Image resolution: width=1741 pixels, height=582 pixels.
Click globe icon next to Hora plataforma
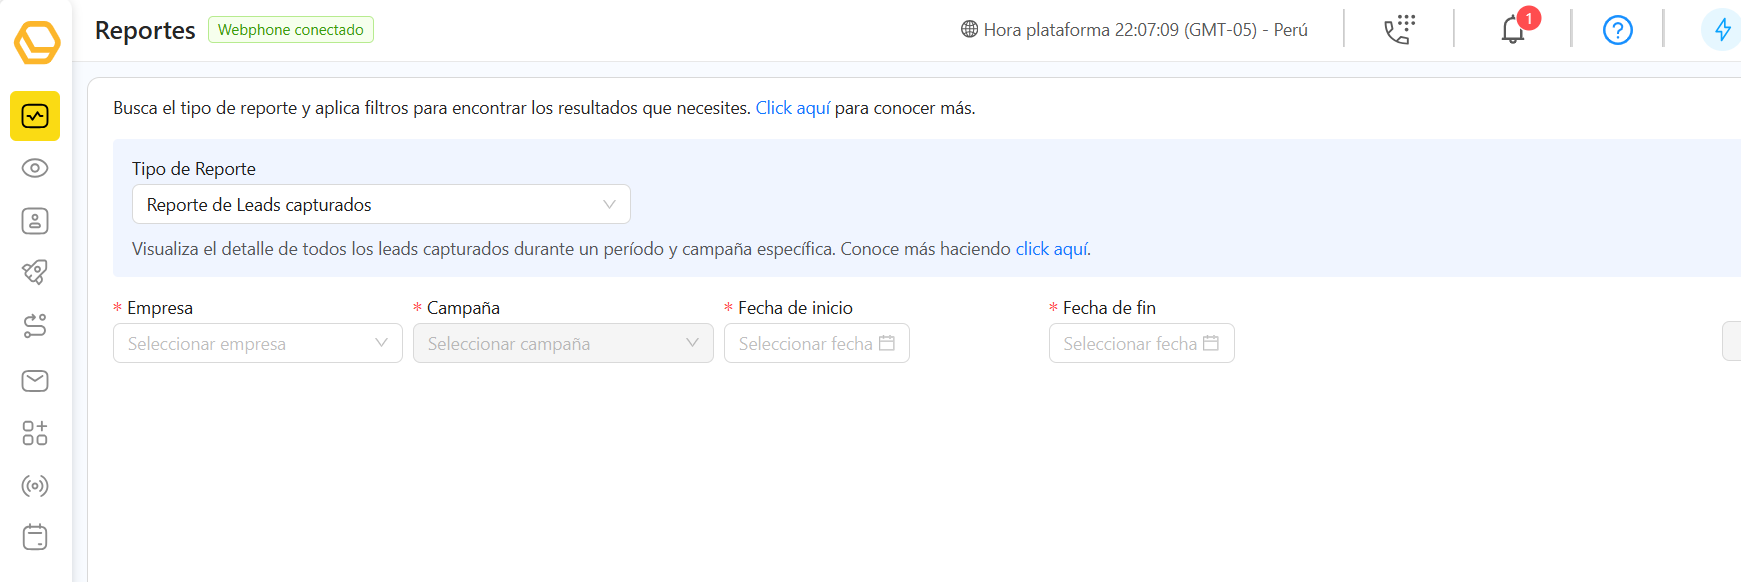[969, 29]
